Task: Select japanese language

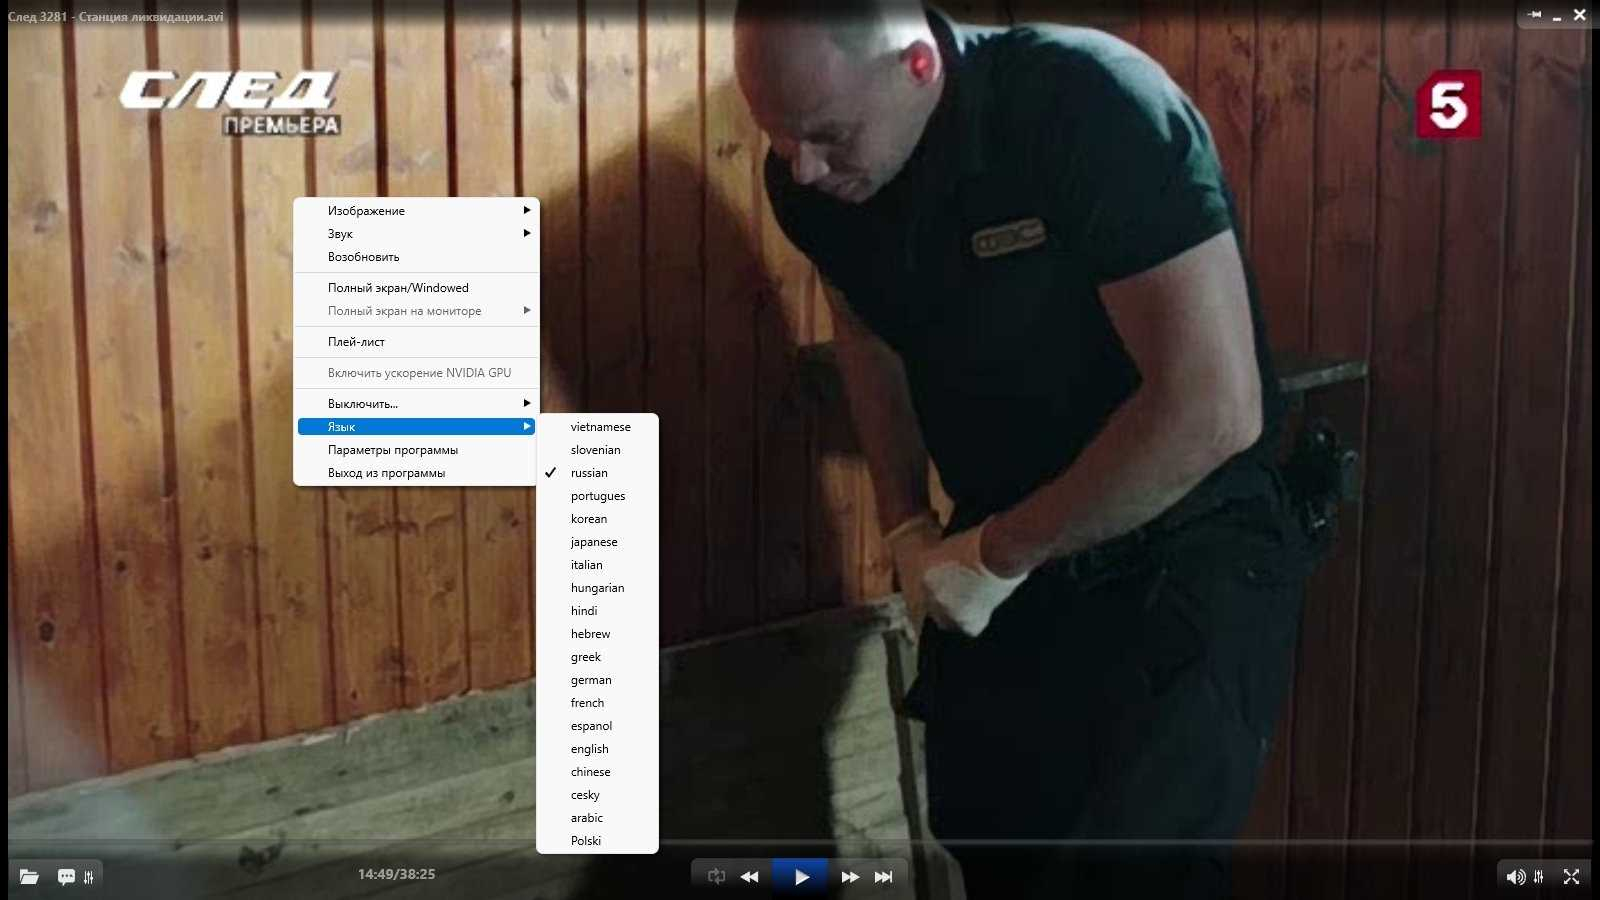Action: pos(597,542)
